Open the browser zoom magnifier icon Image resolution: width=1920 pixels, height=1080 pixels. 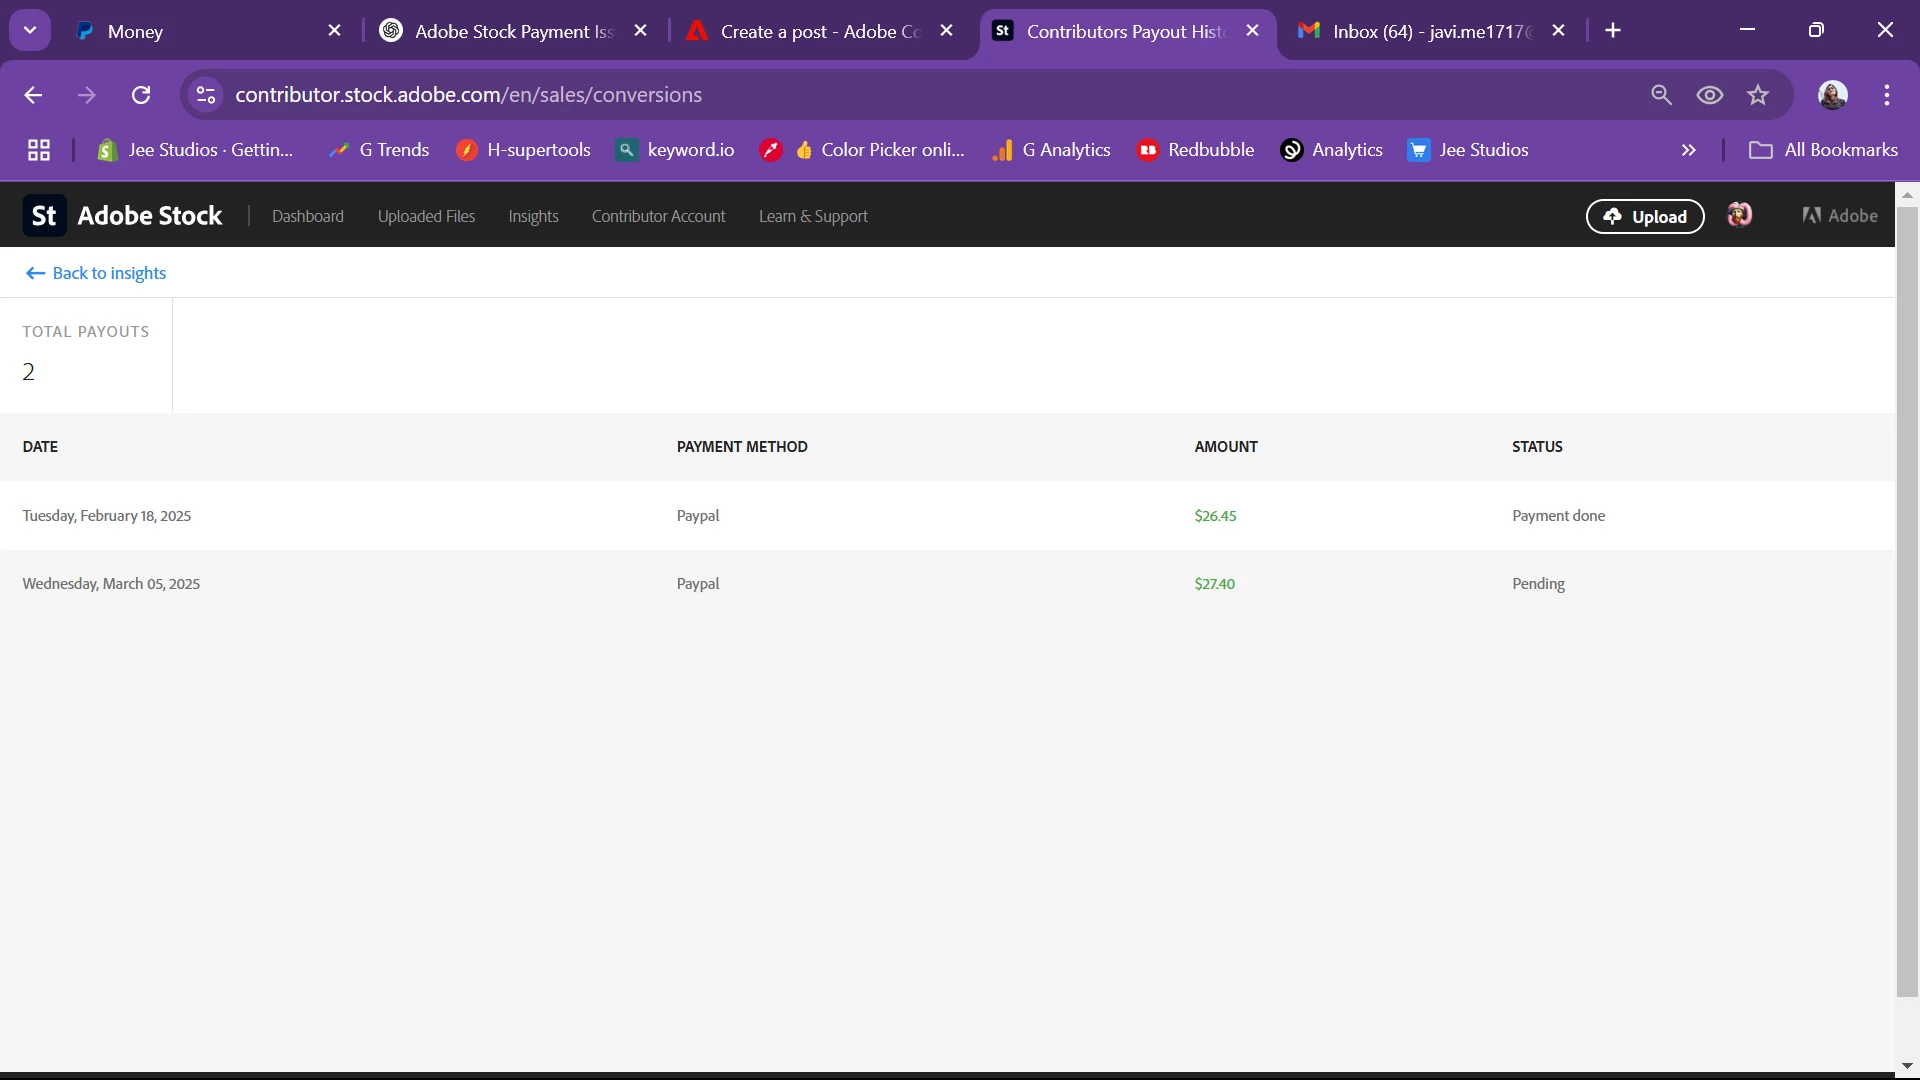pos(1661,95)
